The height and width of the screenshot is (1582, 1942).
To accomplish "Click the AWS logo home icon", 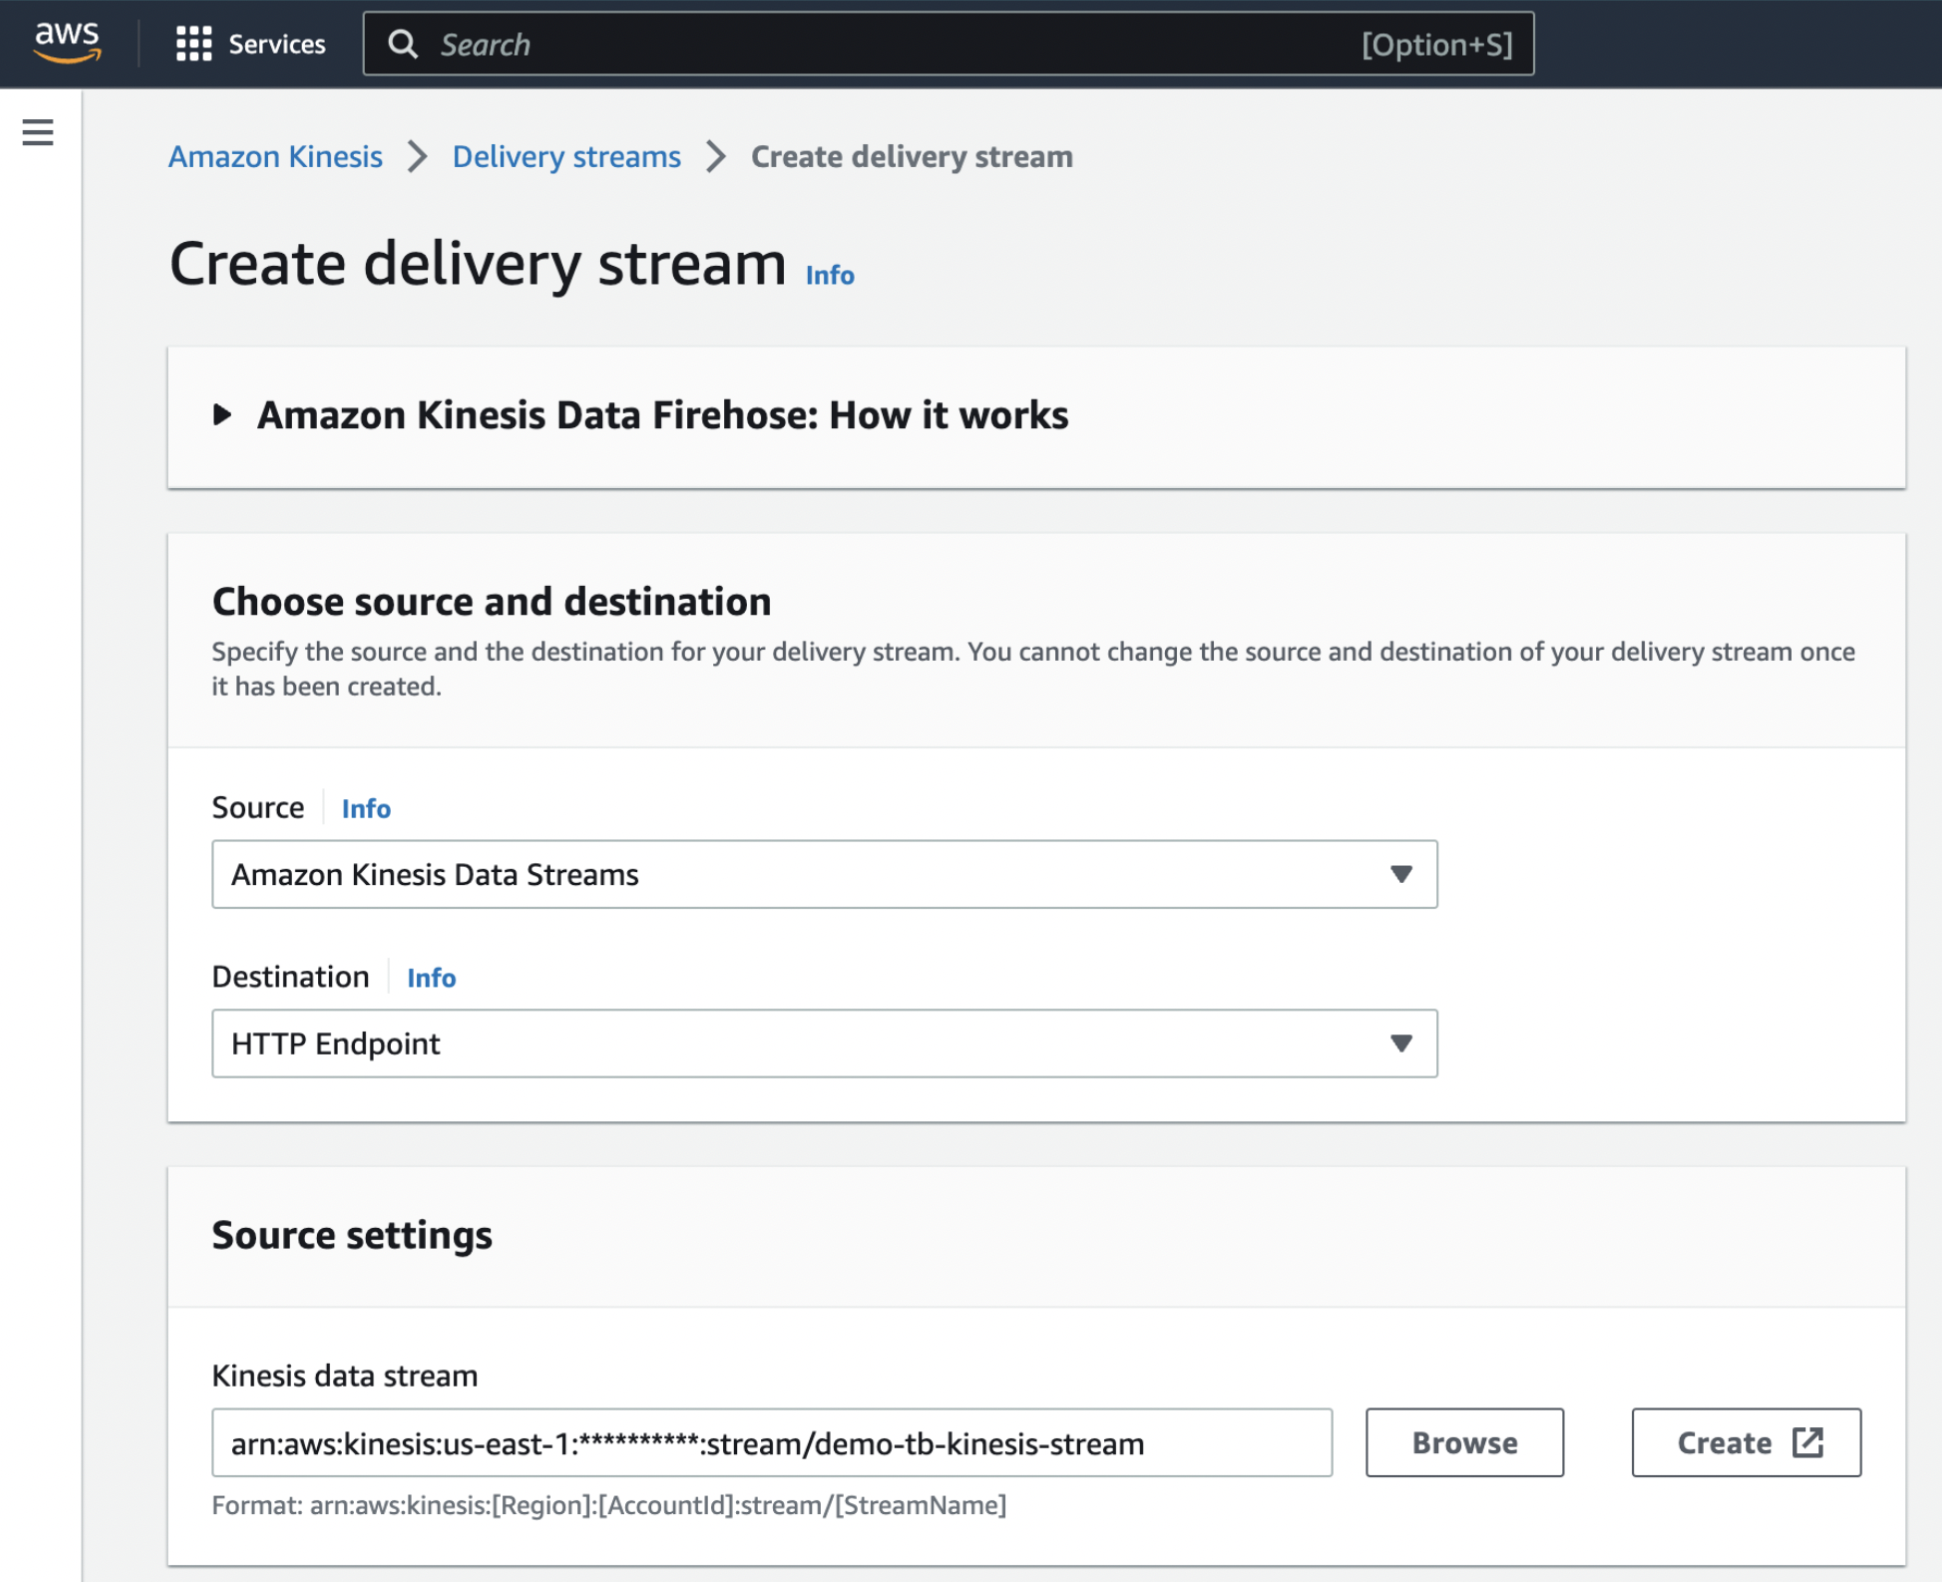I will point(67,43).
